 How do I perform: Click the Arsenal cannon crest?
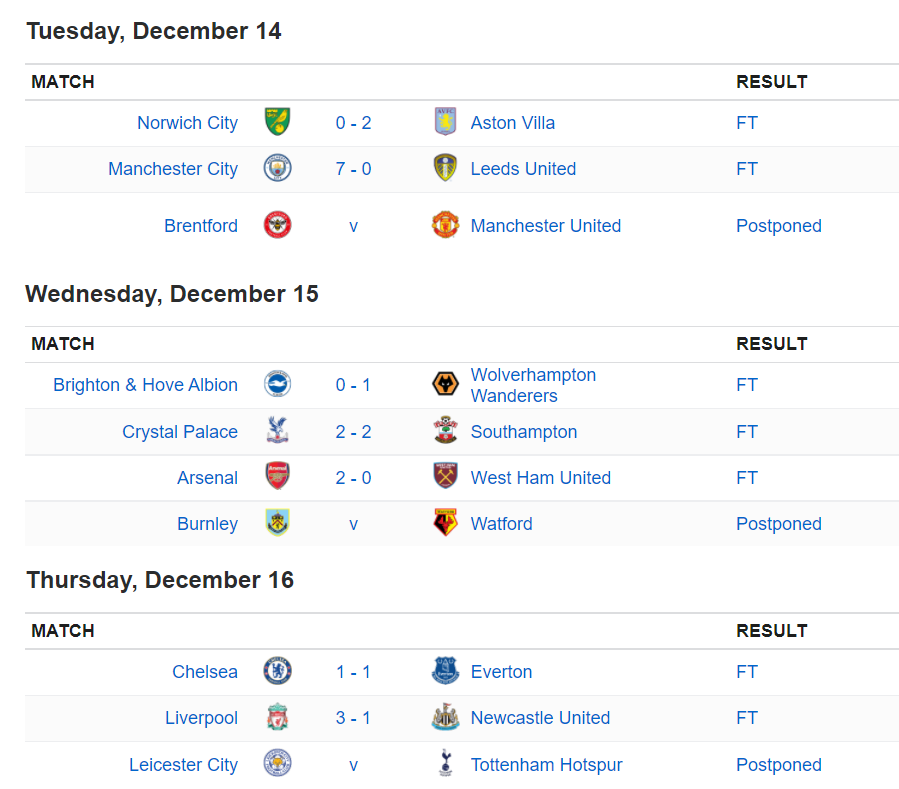click(277, 476)
